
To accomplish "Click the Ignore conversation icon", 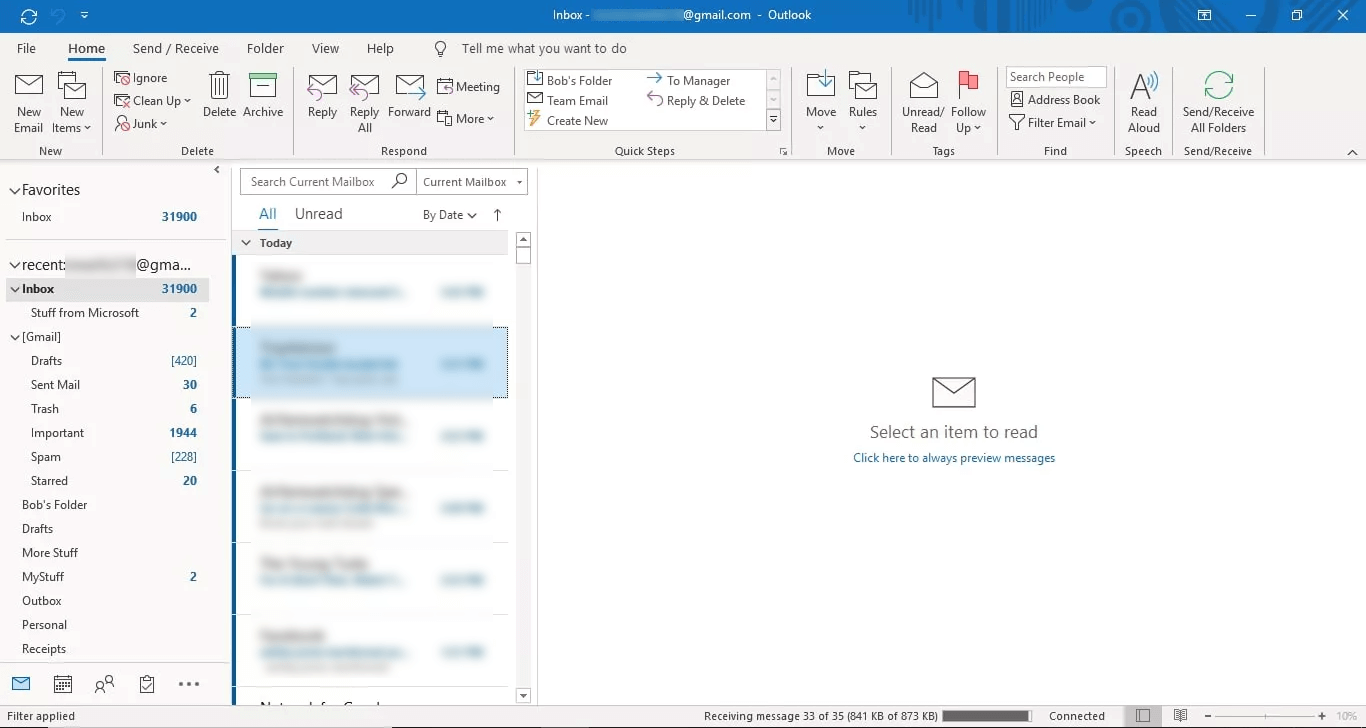I will coord(122,78).
